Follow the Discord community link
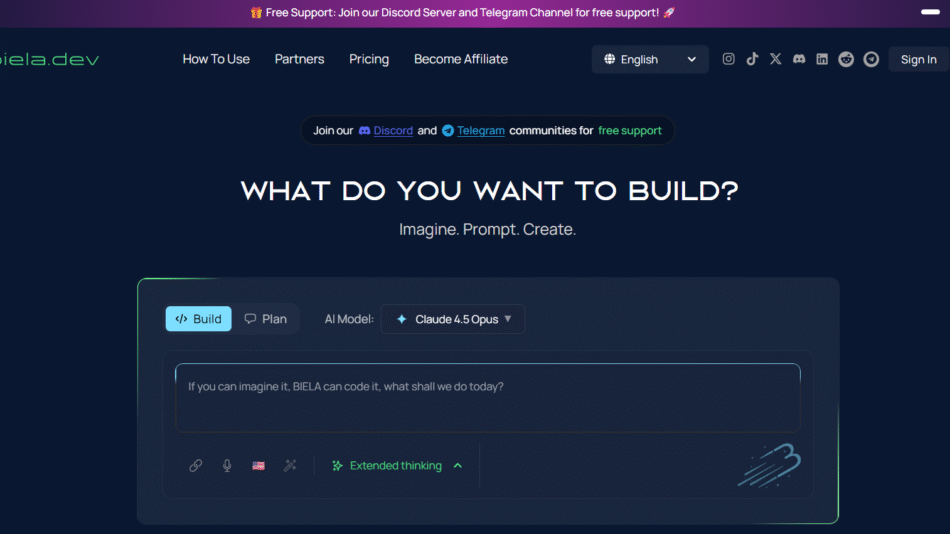Viewport: 950px width, 534px height. (x=392, y=131)
